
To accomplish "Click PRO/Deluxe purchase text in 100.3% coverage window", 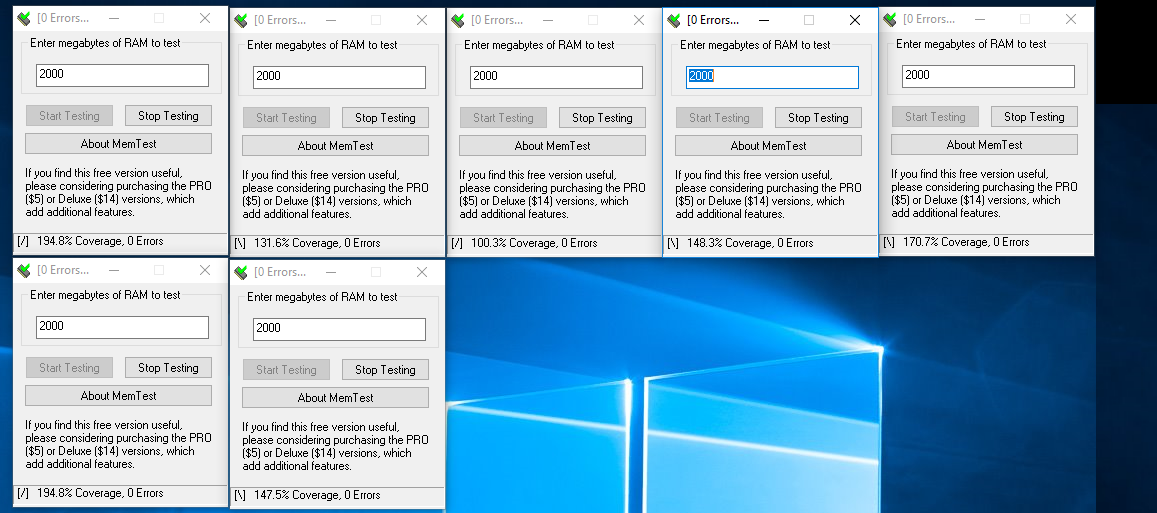I will coord(552,195).
